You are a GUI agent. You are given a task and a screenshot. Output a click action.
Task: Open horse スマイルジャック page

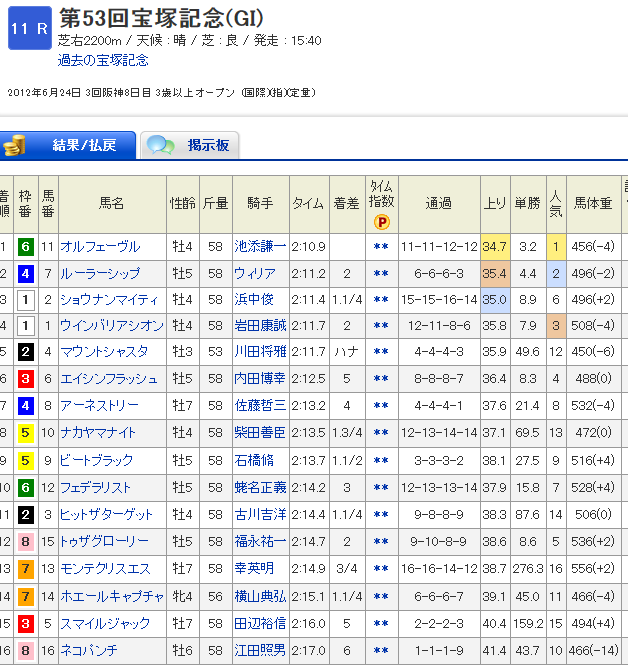point(105,623)
